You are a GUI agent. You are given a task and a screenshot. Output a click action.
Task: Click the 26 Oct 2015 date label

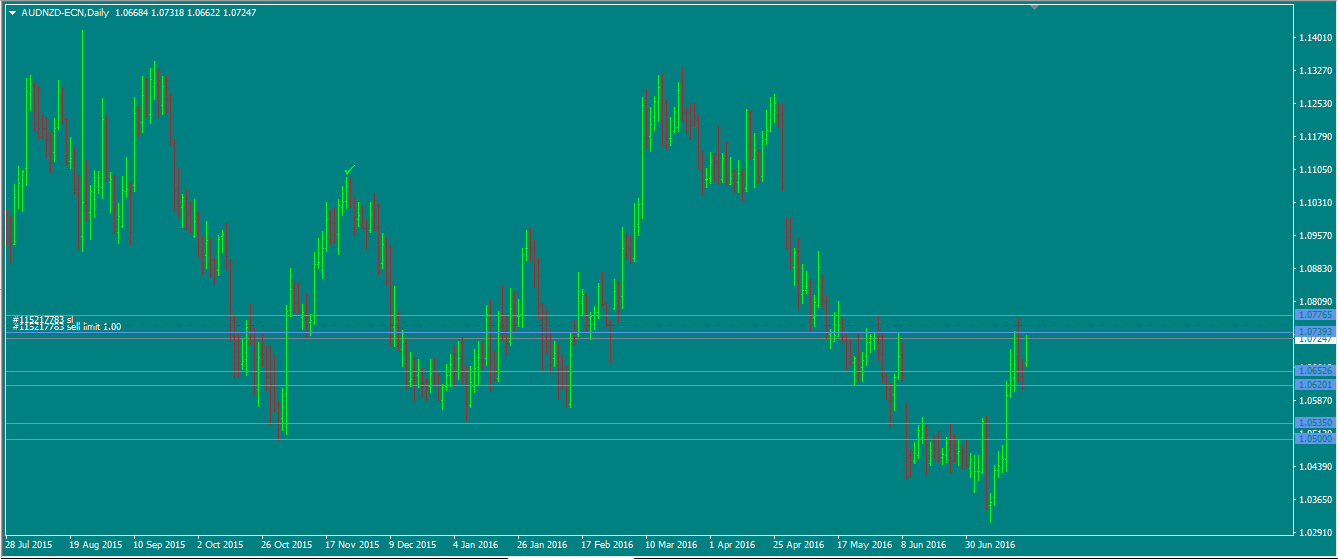pyautogui.click(x=287, y=546)
